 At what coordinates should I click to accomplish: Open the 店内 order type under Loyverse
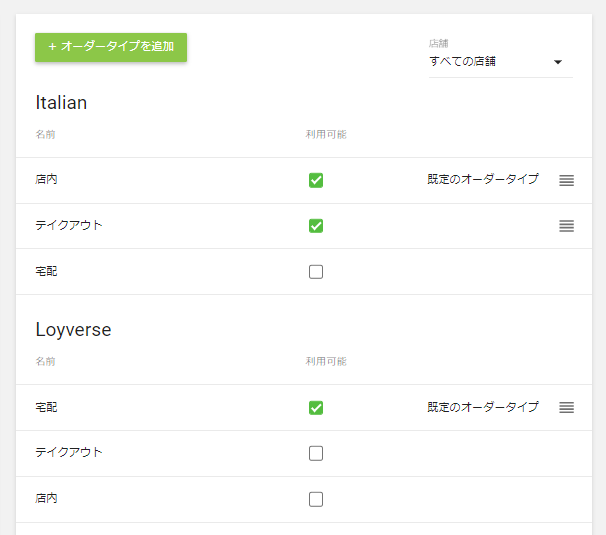pos(47,499)
